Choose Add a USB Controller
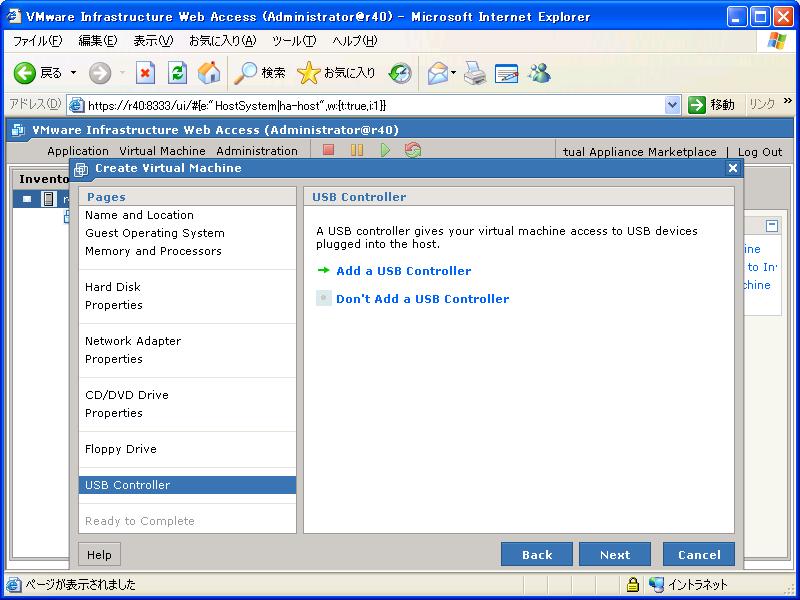Viewport: 800px width, 600px height. [404, 271]
